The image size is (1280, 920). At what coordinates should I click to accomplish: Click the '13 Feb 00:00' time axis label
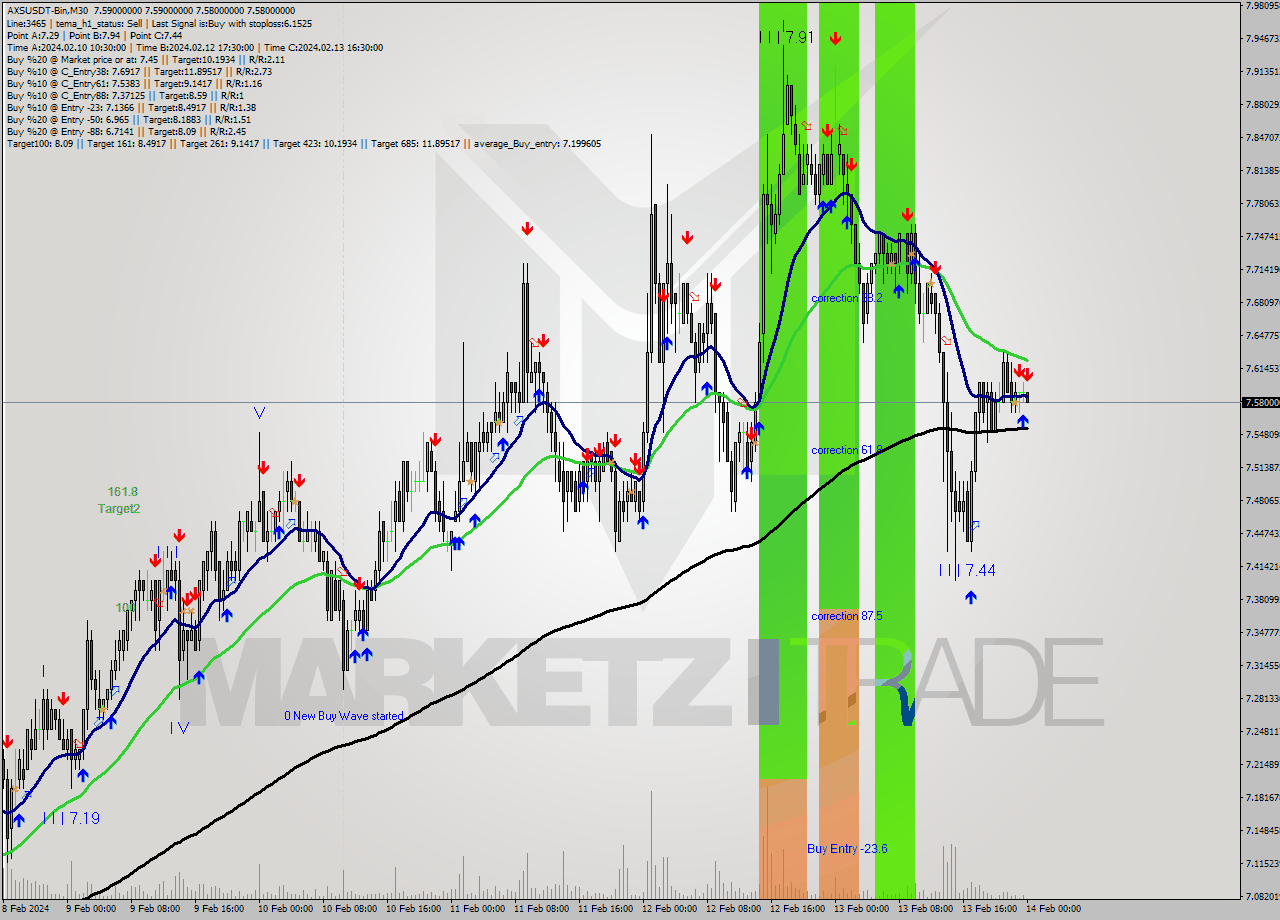[x=861, y=909]
